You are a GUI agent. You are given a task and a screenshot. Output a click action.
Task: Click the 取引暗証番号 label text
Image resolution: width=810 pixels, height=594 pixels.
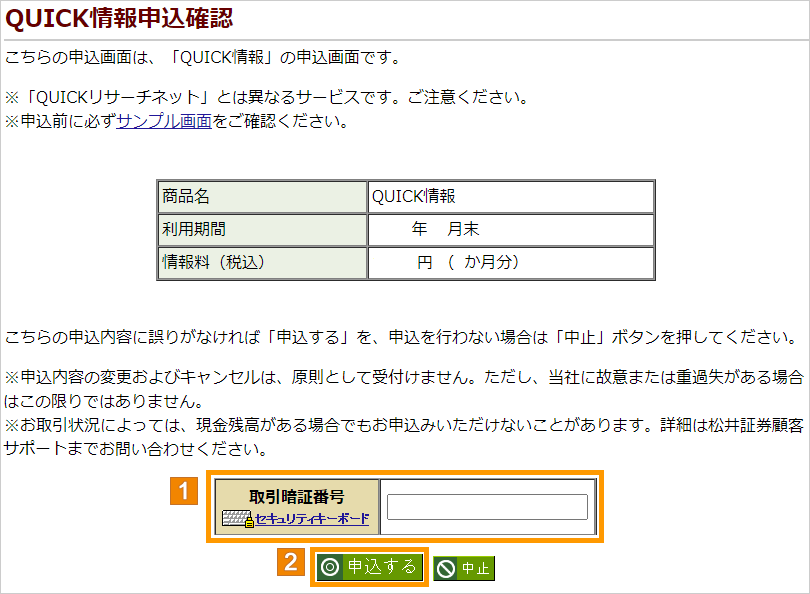click(x=297, y=496)
